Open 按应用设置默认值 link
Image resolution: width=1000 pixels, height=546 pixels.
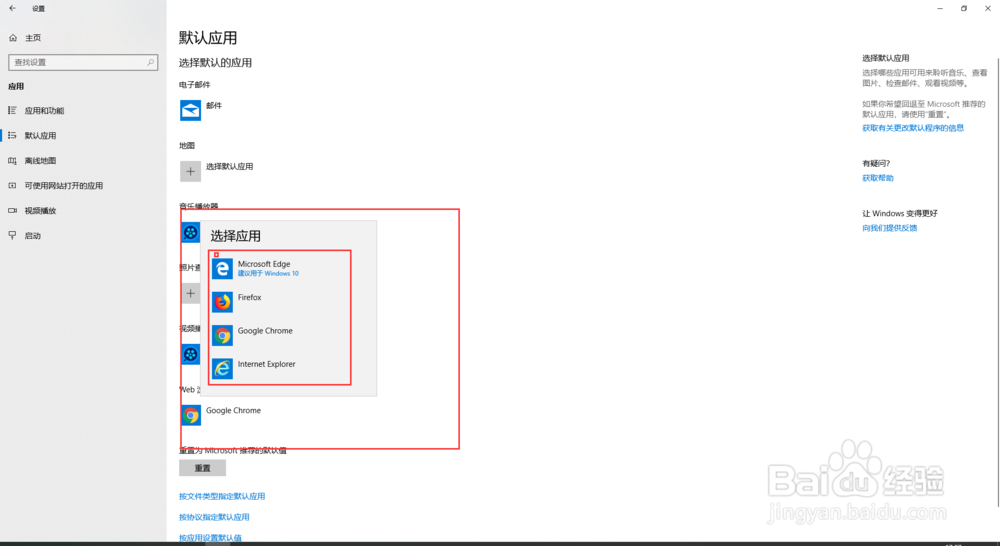pos(210,538)
